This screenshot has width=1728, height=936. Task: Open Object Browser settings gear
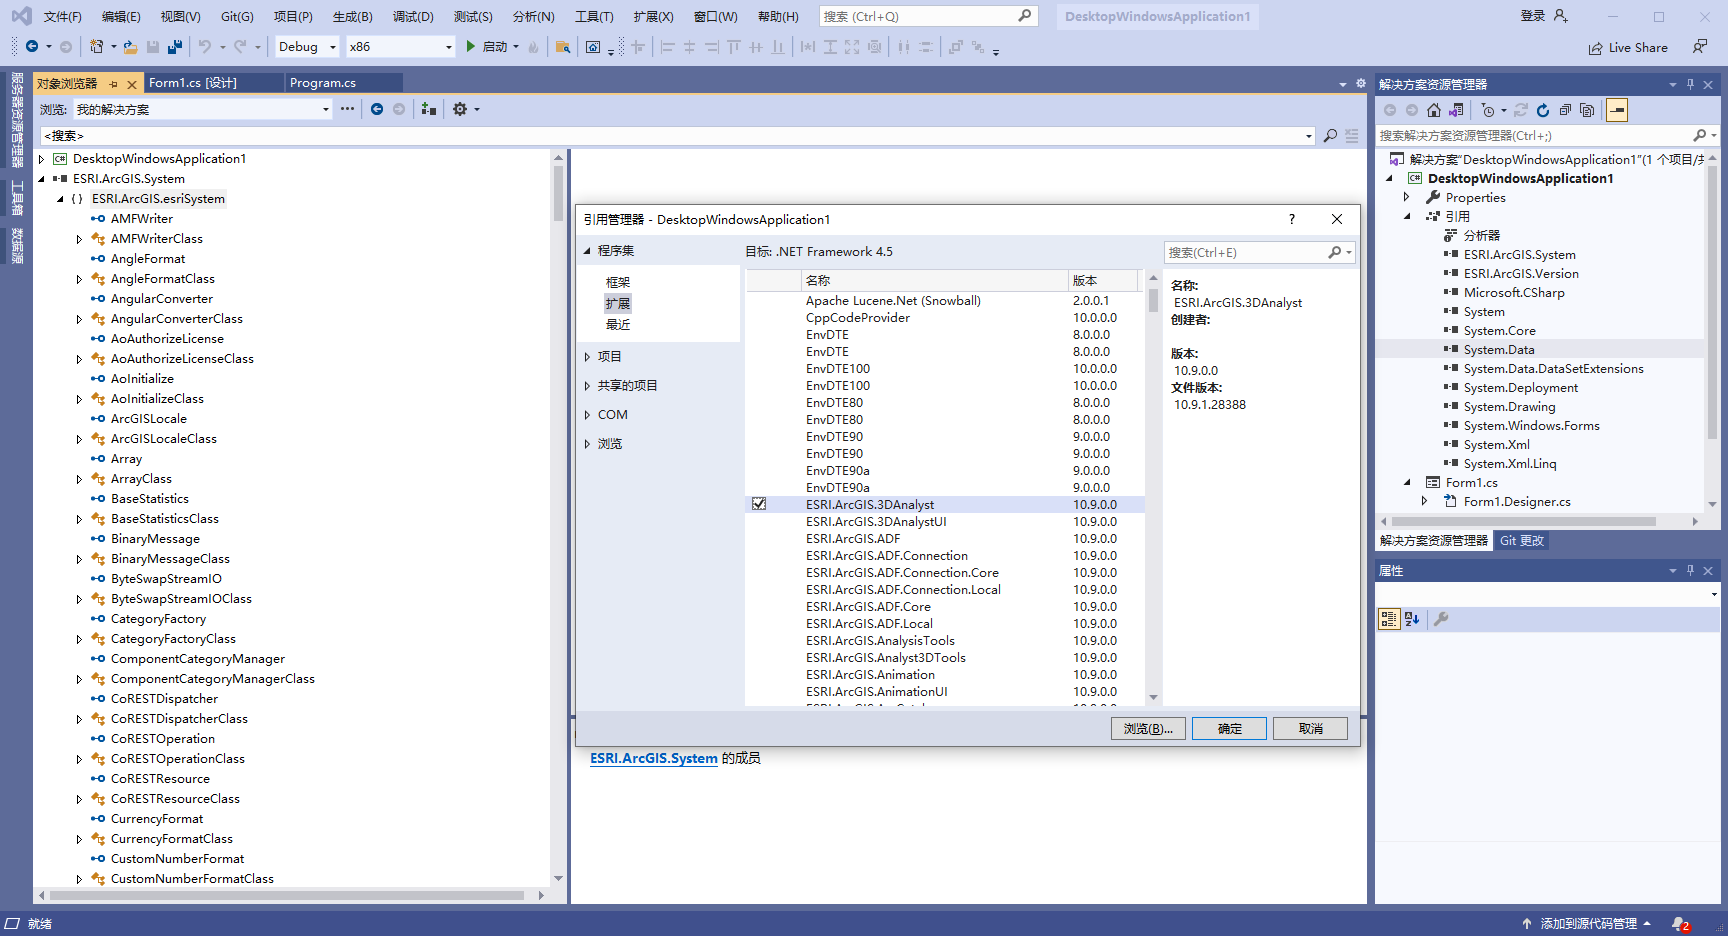click(460, 109)
